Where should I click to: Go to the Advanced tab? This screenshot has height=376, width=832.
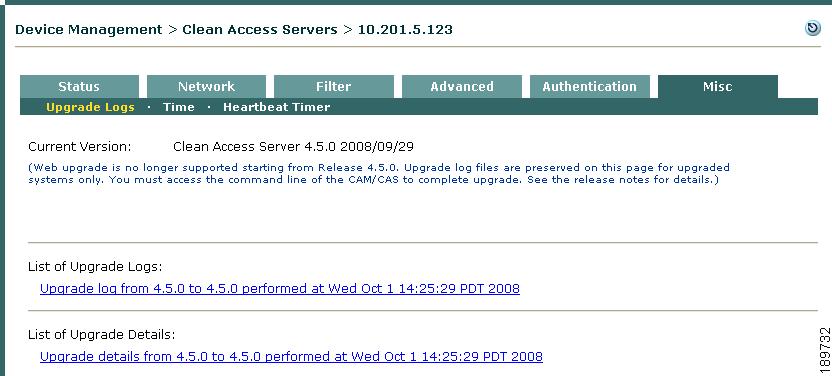pos(462,86)
